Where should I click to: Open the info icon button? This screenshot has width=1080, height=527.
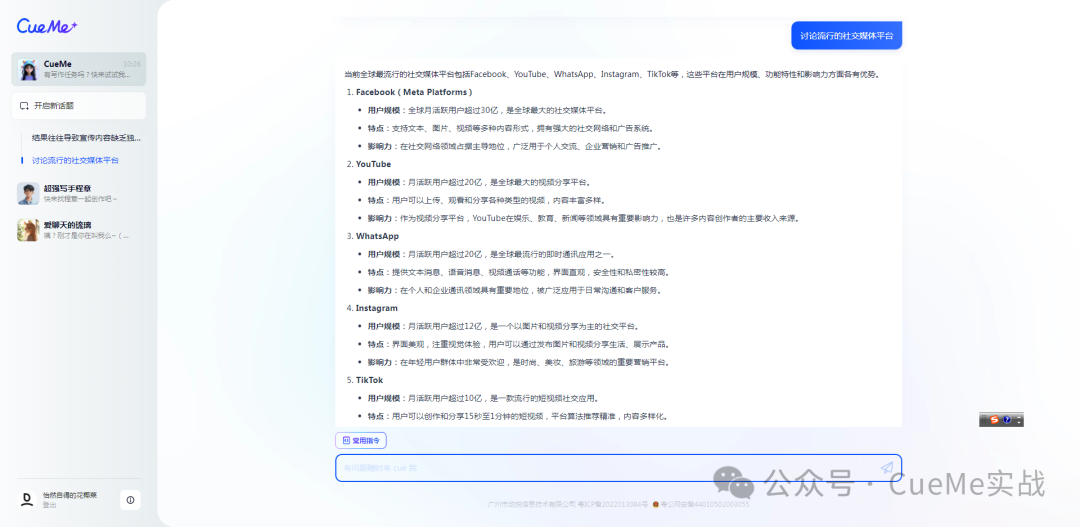(130, 499)
